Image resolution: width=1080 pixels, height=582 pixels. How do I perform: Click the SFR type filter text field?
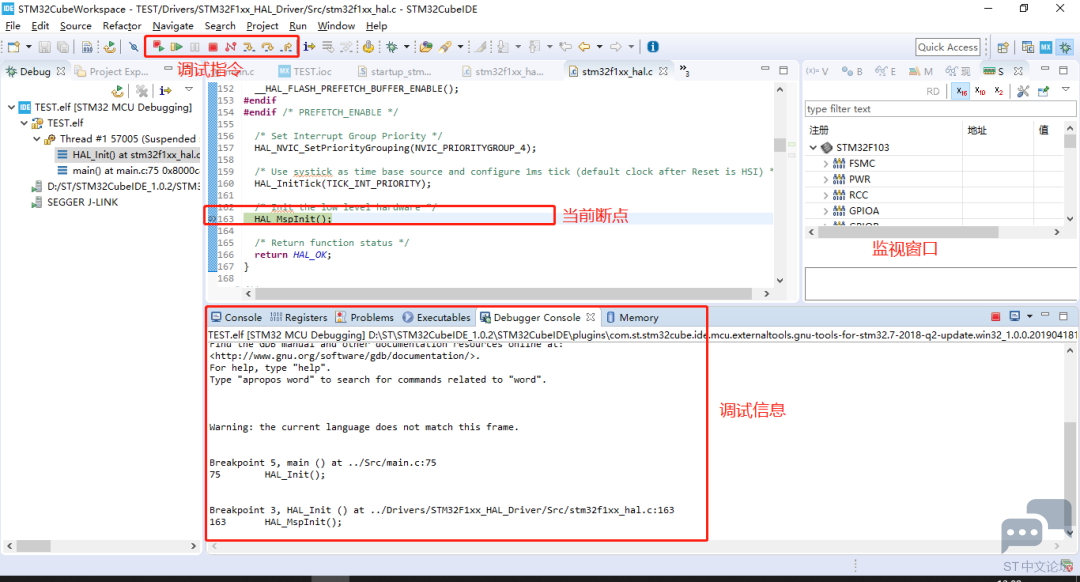tap(939, 109)
